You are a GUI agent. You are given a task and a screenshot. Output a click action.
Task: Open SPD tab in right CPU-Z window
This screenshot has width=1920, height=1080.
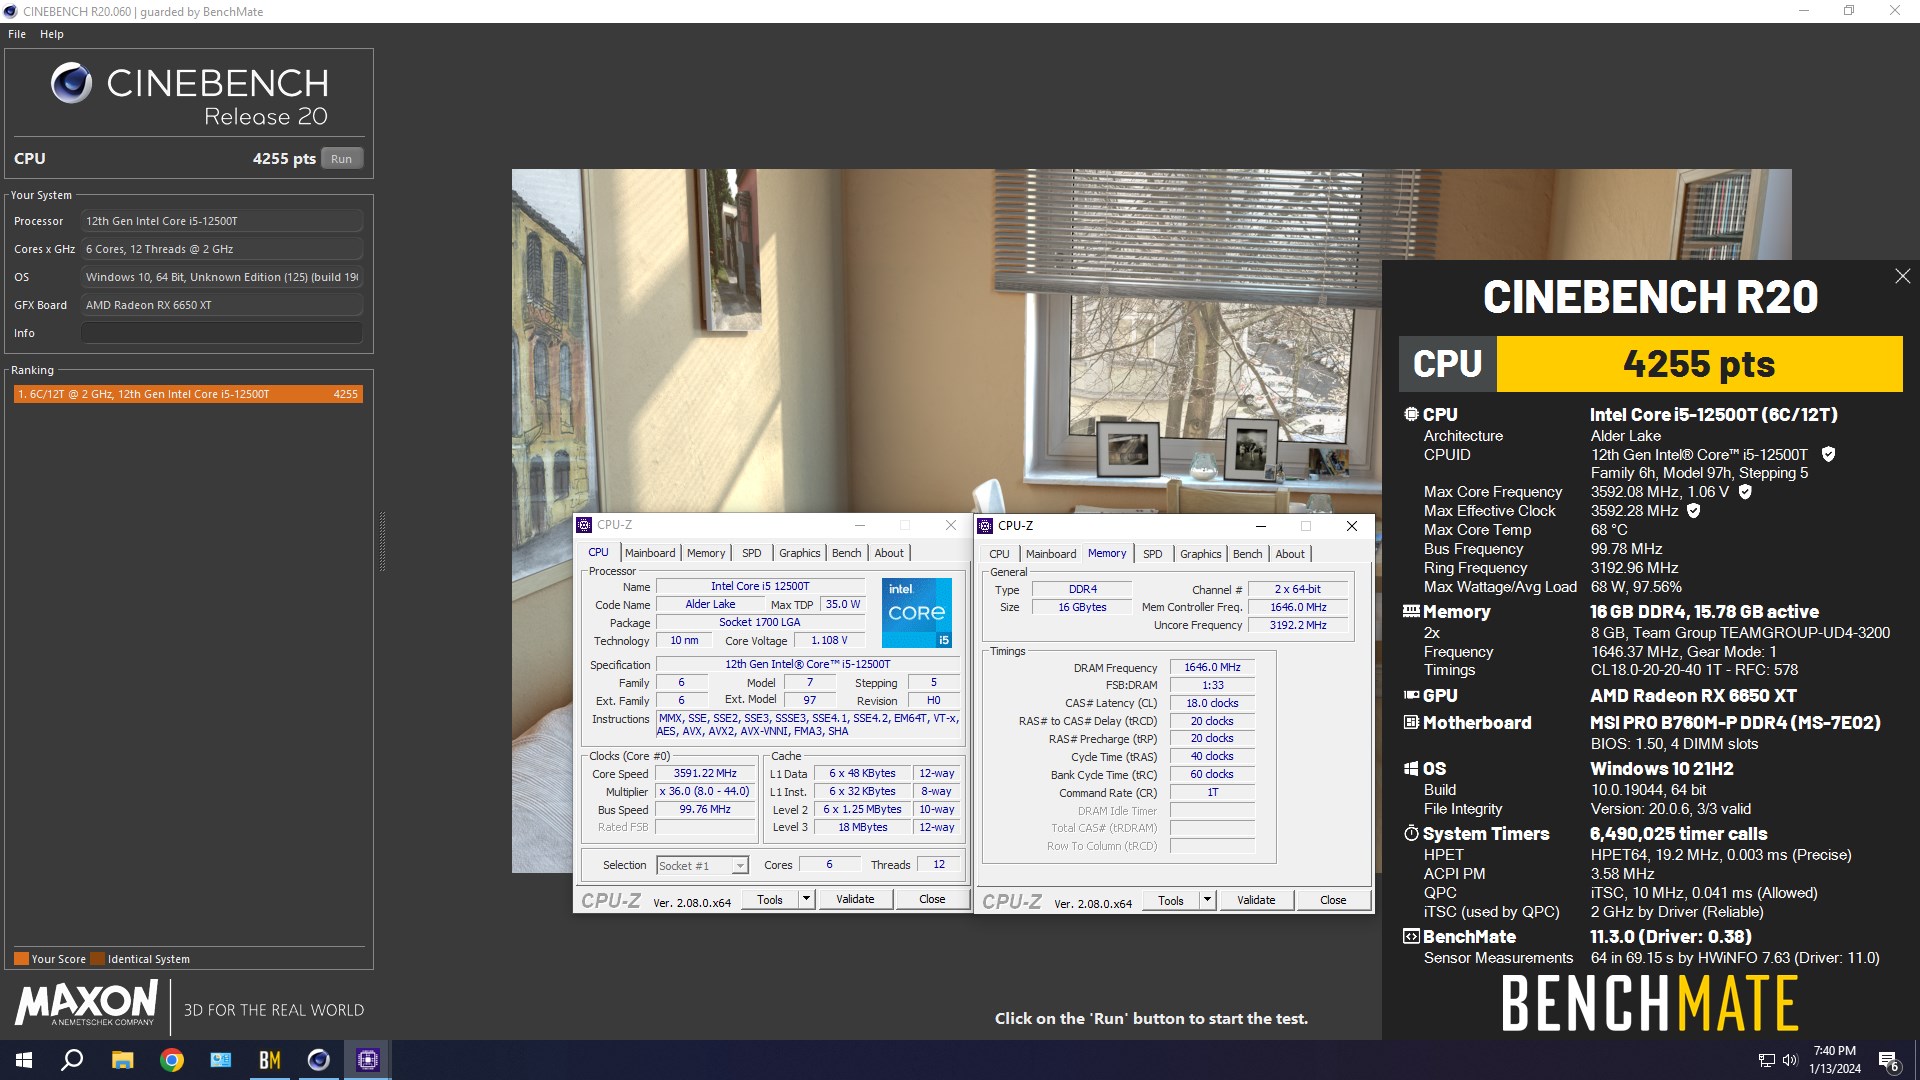(x=1153, y=554)
